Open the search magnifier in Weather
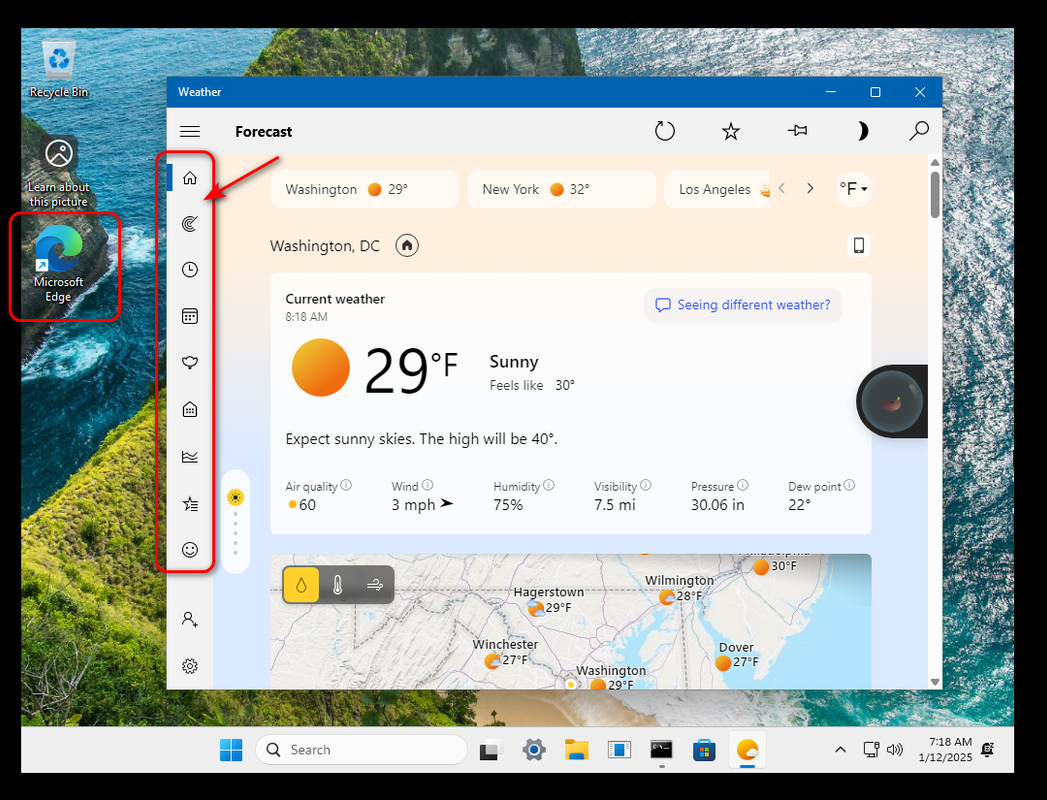This screenshot has height=800, width=1047. (919, 131)
